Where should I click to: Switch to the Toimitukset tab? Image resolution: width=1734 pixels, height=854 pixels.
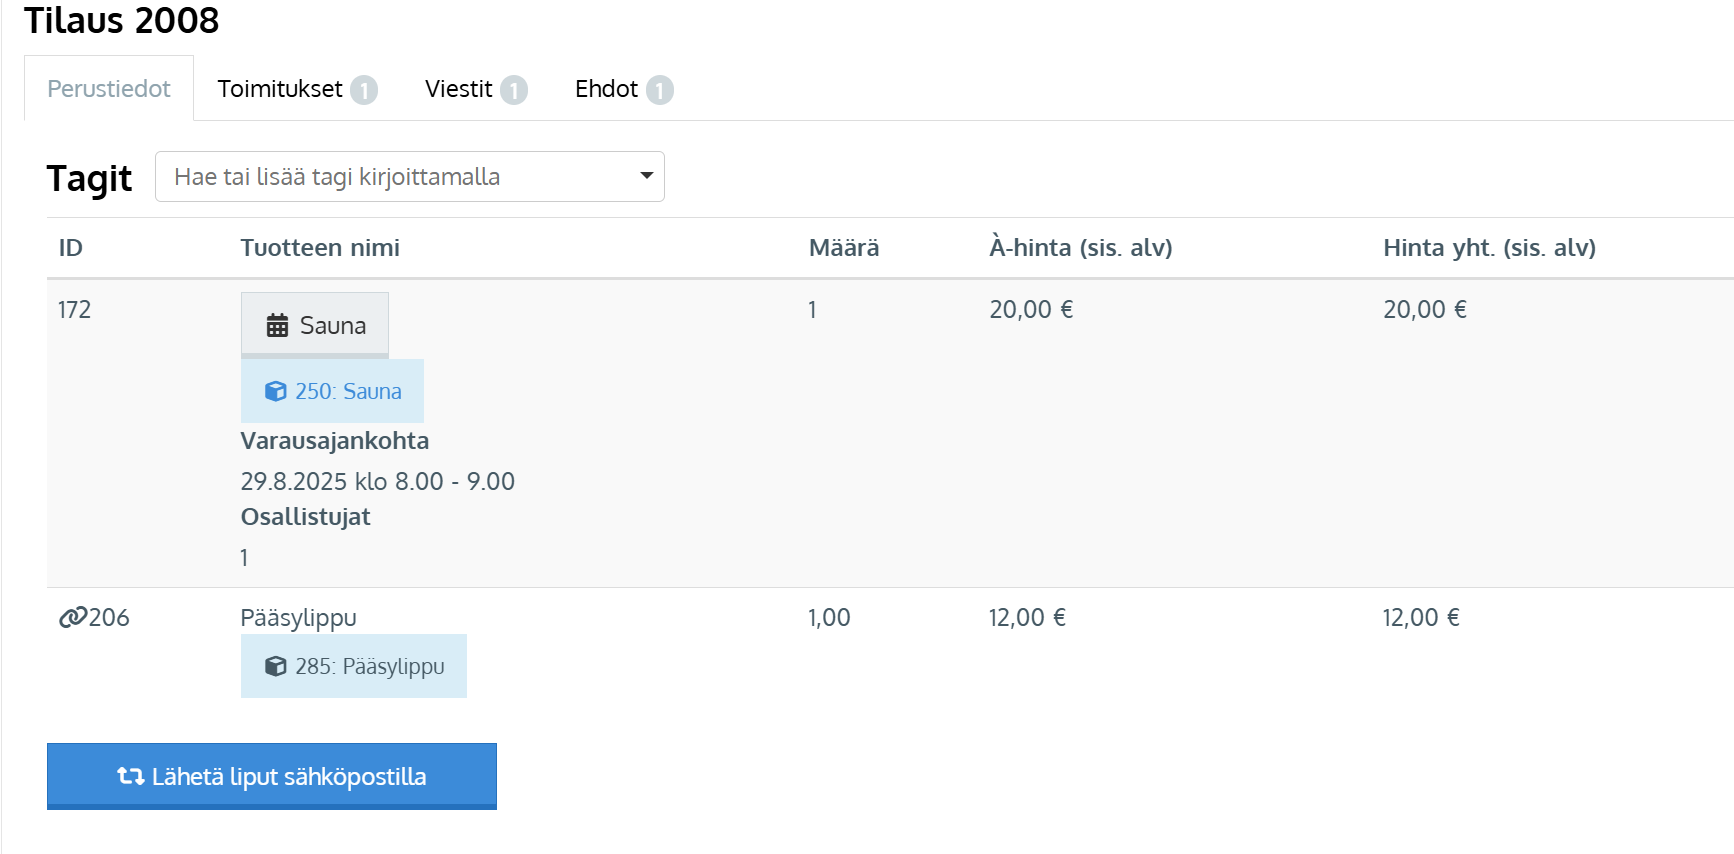pos(297,88)
